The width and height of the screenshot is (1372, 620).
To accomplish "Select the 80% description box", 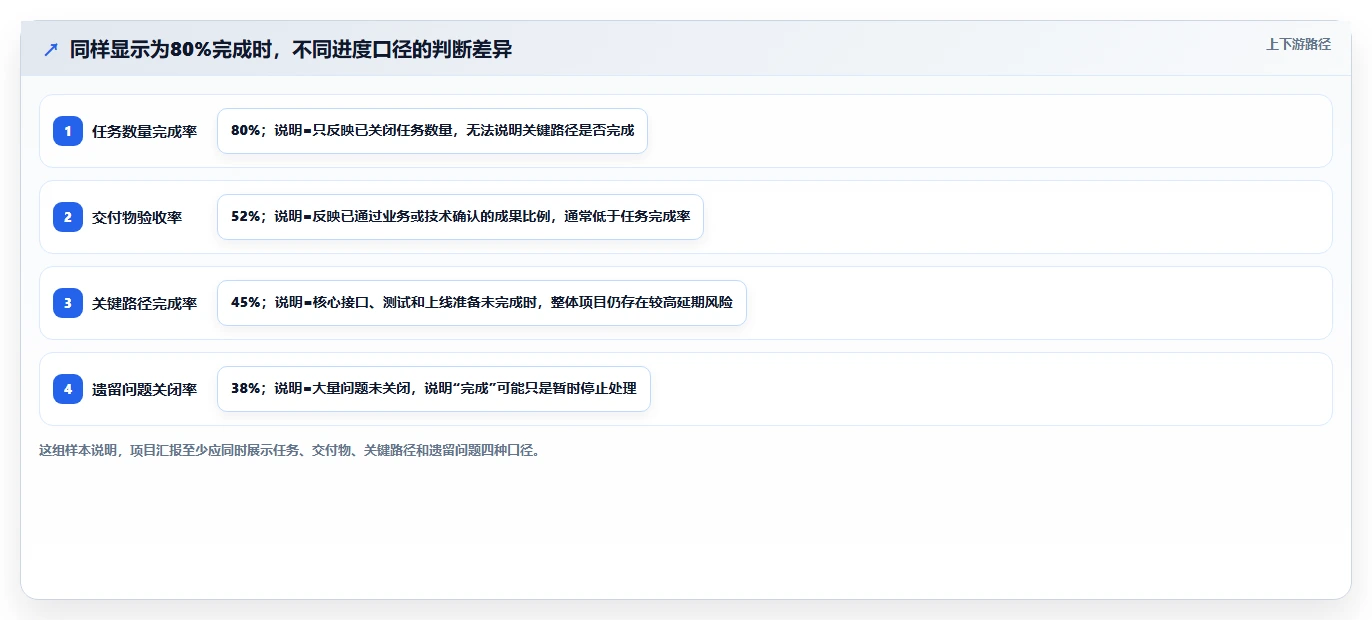I will pos(432,131).
